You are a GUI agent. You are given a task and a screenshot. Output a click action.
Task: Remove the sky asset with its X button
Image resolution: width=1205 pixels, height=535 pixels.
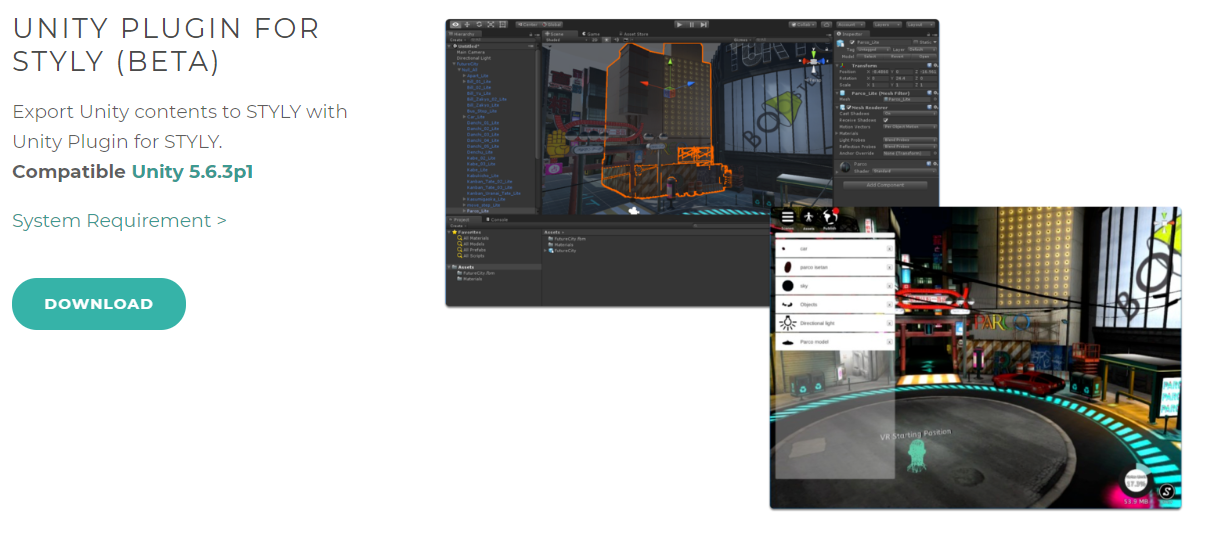pyautogui.click(x=889, y=286)
